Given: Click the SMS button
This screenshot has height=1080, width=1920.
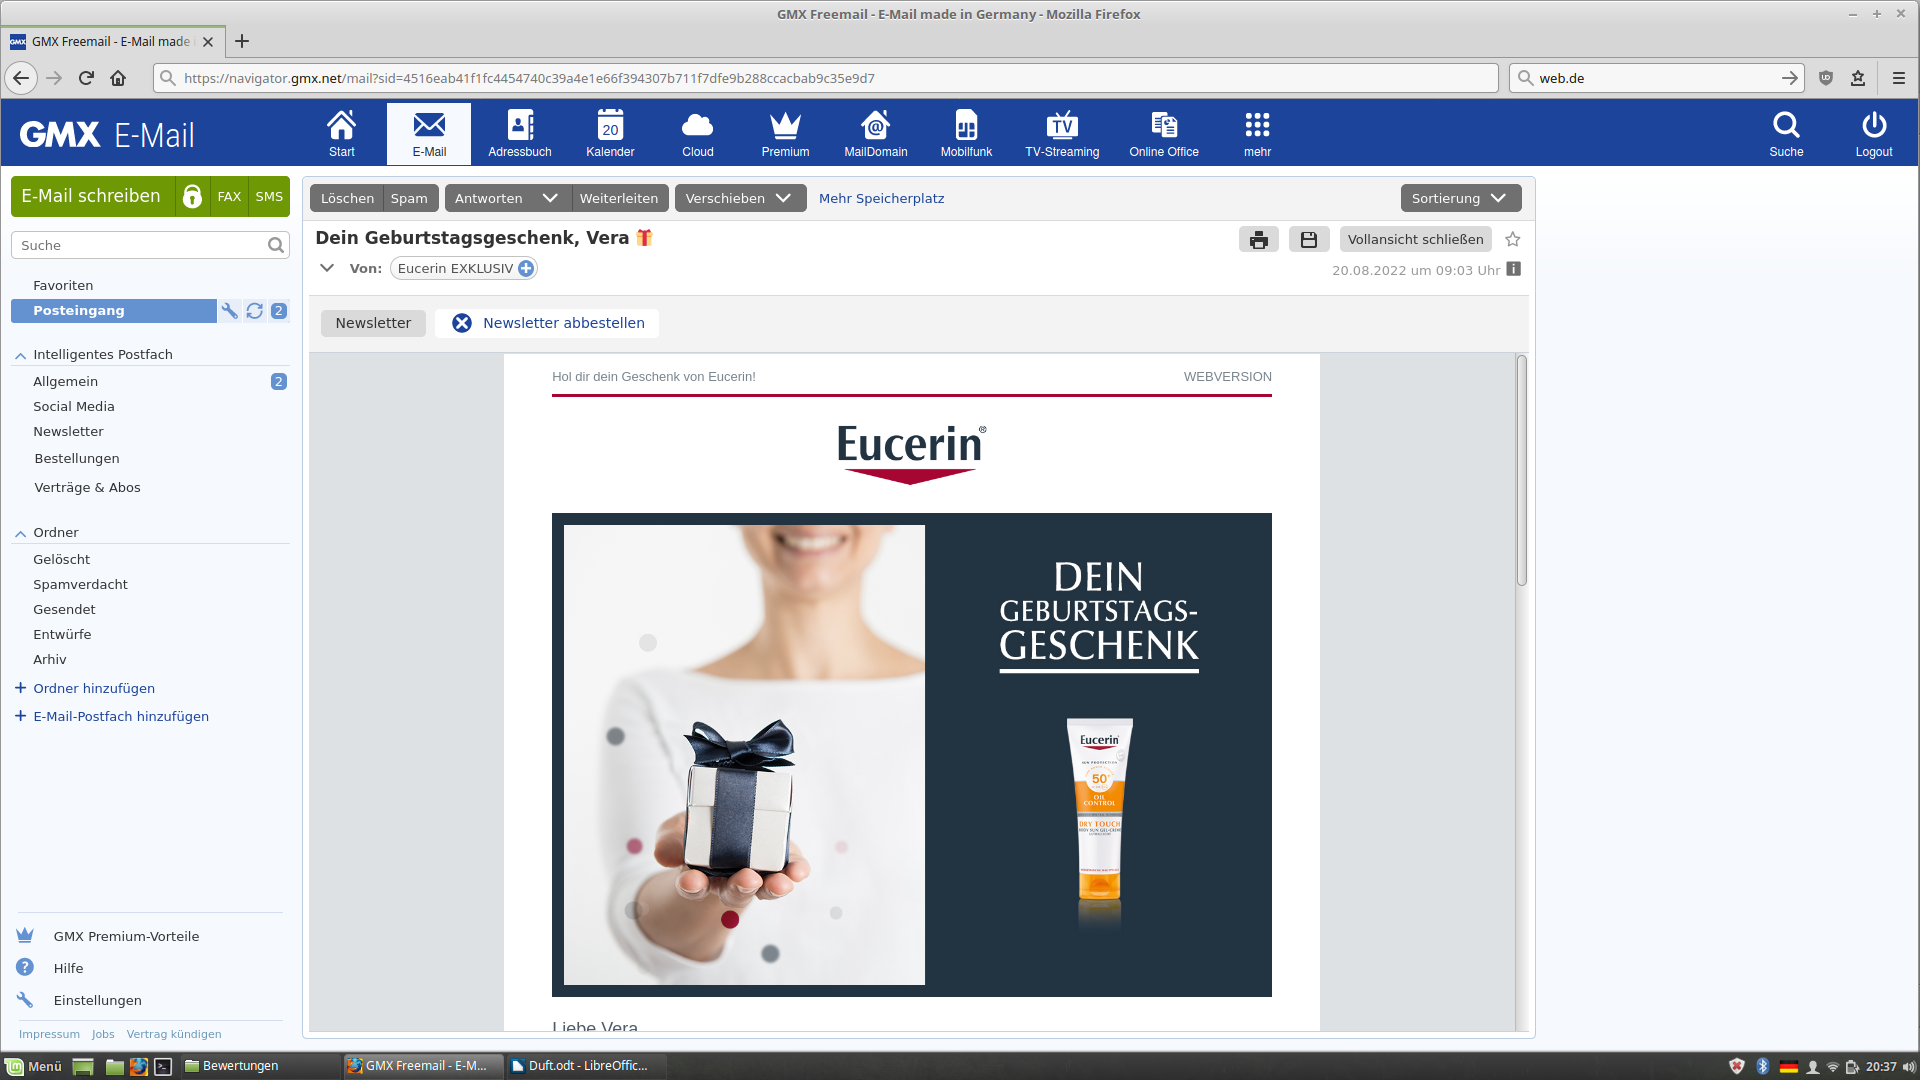Looking at the screenshot, I should click(x=269, y=196).
